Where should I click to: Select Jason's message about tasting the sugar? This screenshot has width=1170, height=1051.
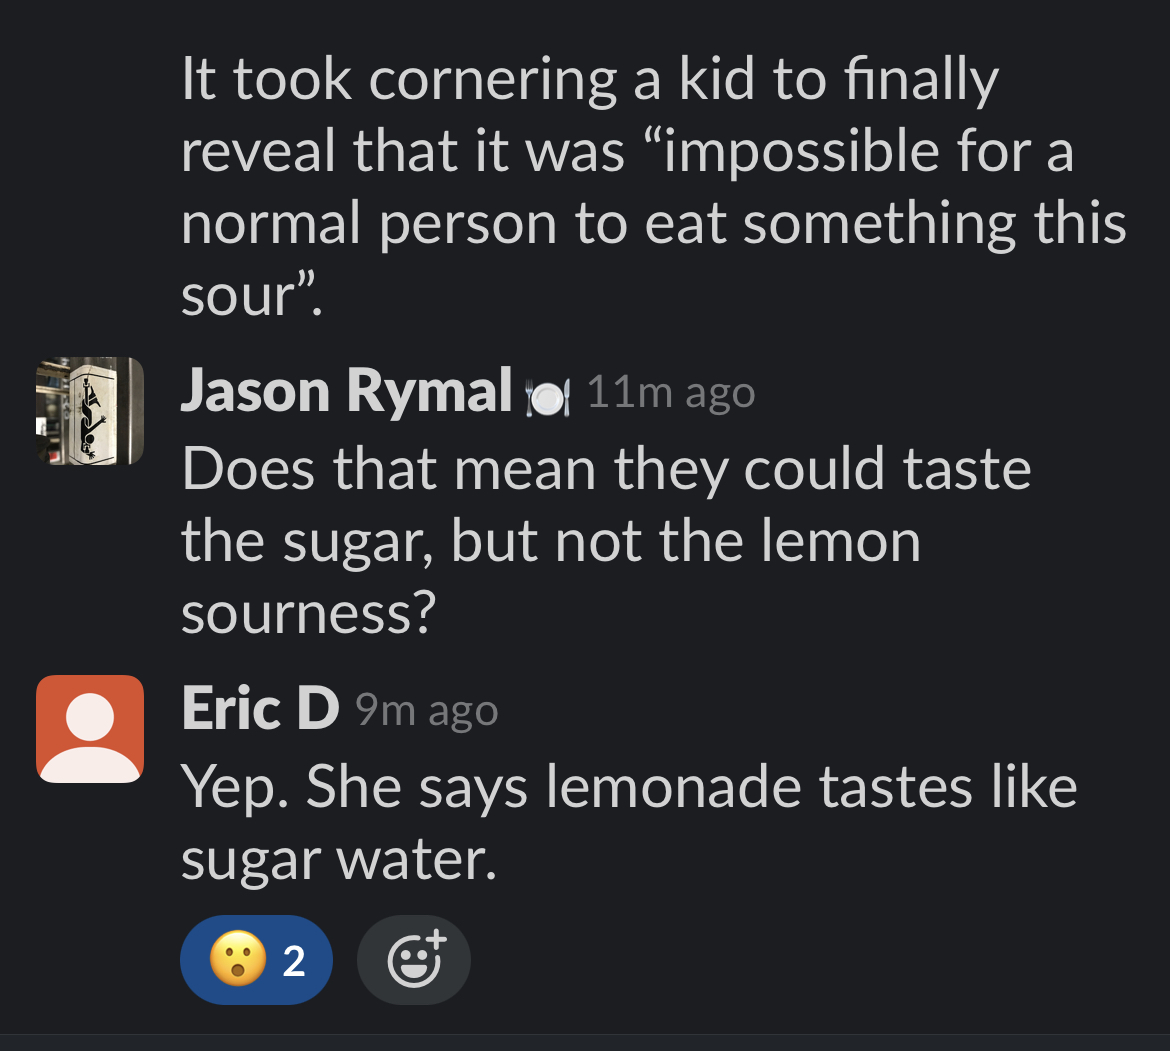click(605, 540)
